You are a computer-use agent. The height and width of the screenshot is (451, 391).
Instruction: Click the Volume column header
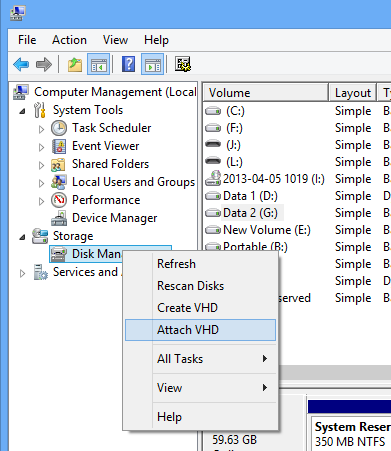pyautogui.click(x=265, y=93)
